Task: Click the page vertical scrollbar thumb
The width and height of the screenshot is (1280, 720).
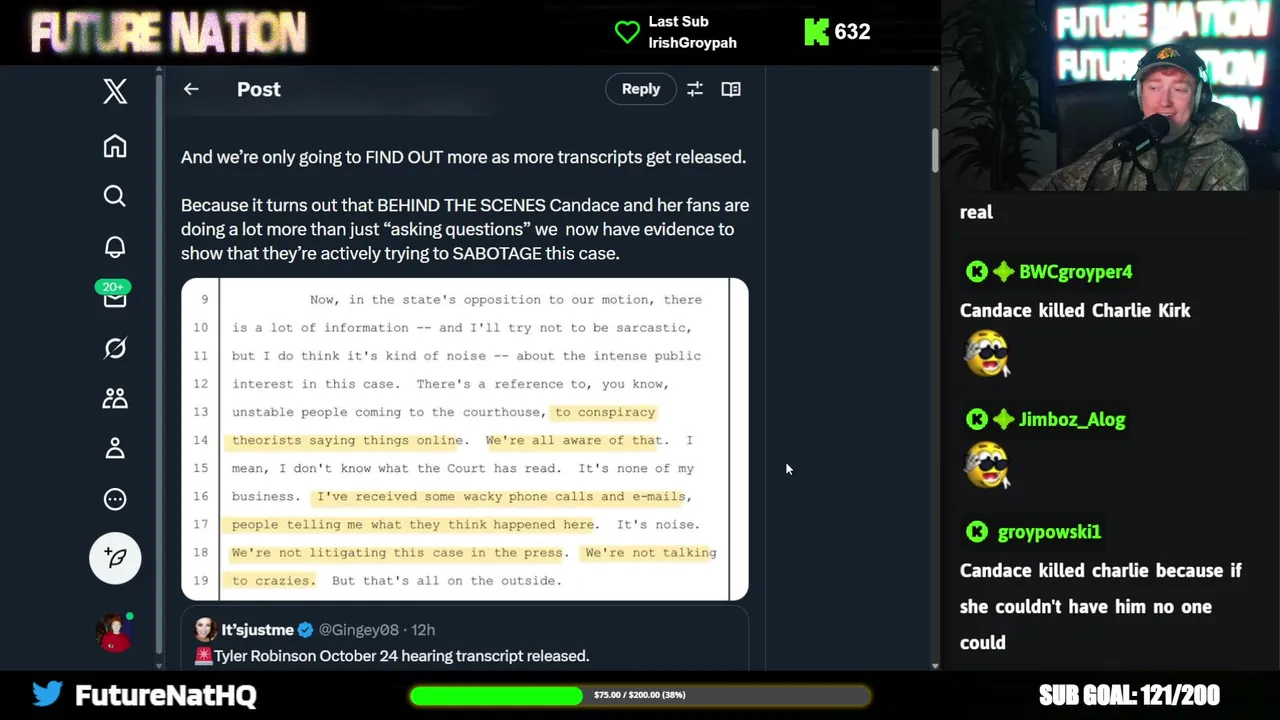Action: [x=935, y=150]
